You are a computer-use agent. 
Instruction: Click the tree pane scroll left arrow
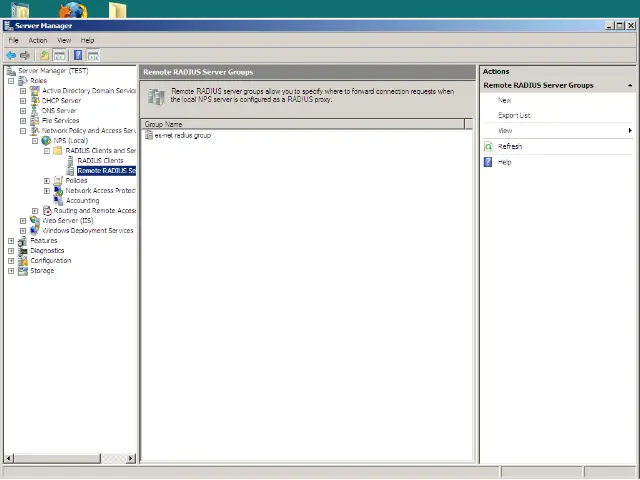[x=9, y=458]
